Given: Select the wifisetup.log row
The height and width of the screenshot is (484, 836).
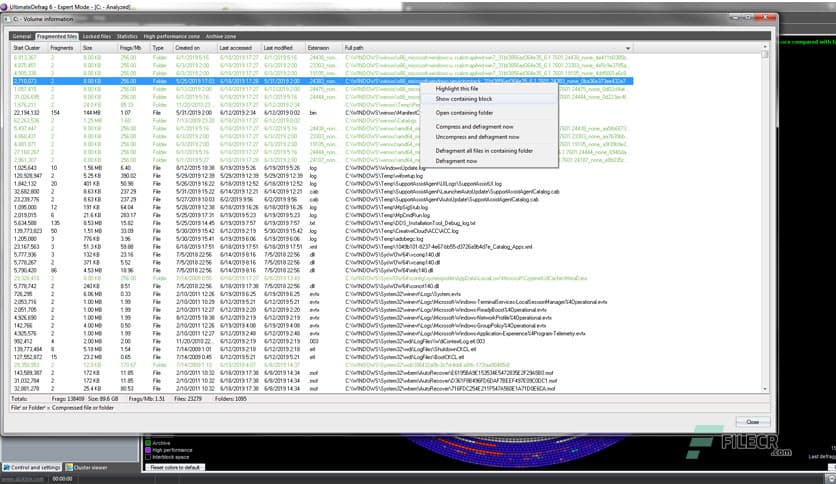Looking at the screenshot, I should point(323,176).
